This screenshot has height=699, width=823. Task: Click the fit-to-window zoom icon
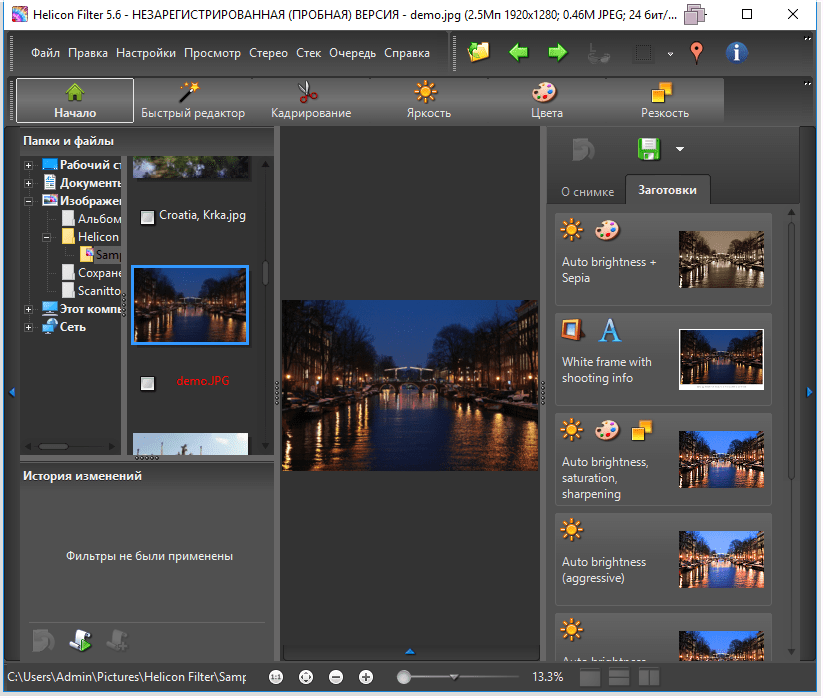306,677
